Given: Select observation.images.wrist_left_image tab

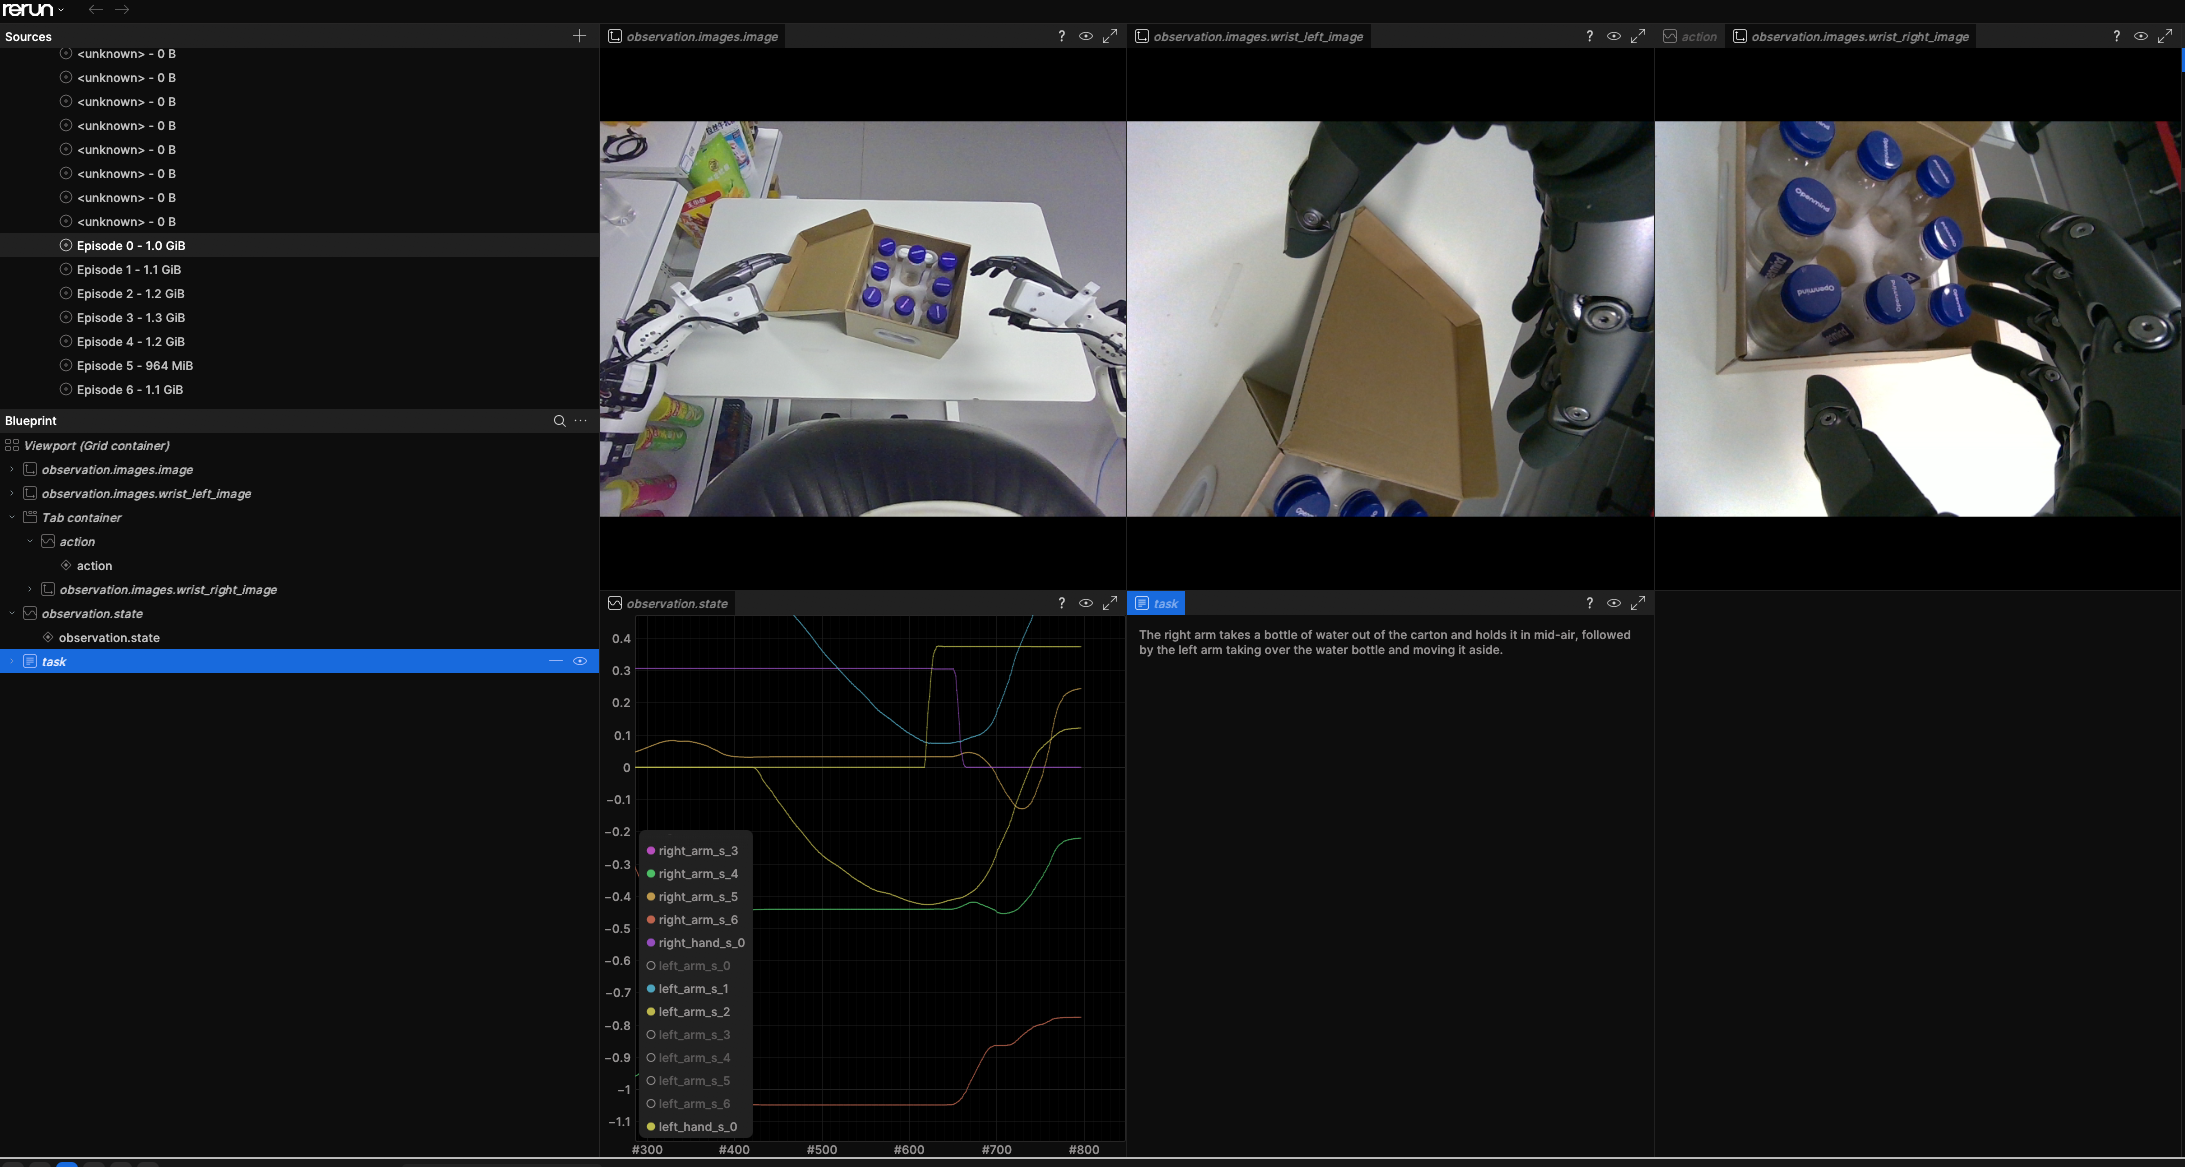Looking at the screenshot, I should 1249,36.
